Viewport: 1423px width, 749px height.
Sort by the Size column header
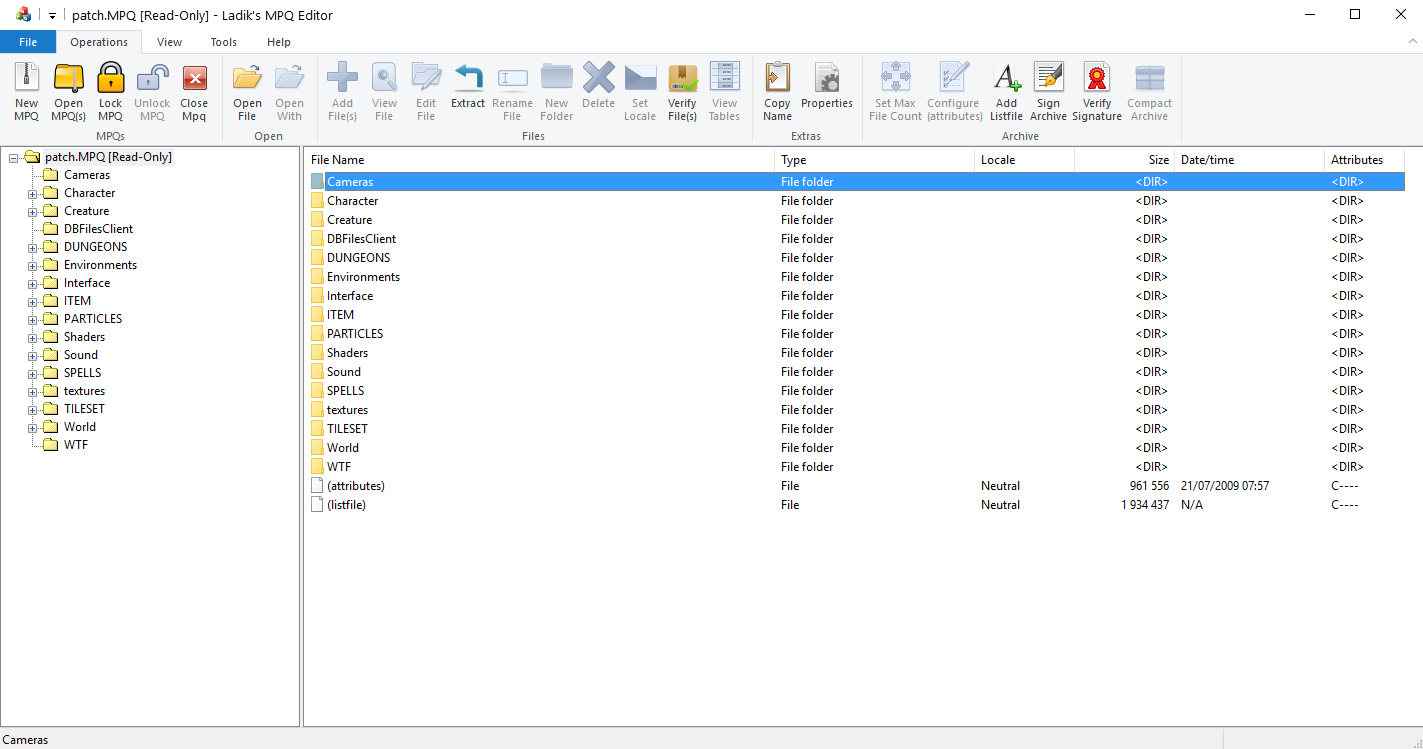coord(1125,160)
